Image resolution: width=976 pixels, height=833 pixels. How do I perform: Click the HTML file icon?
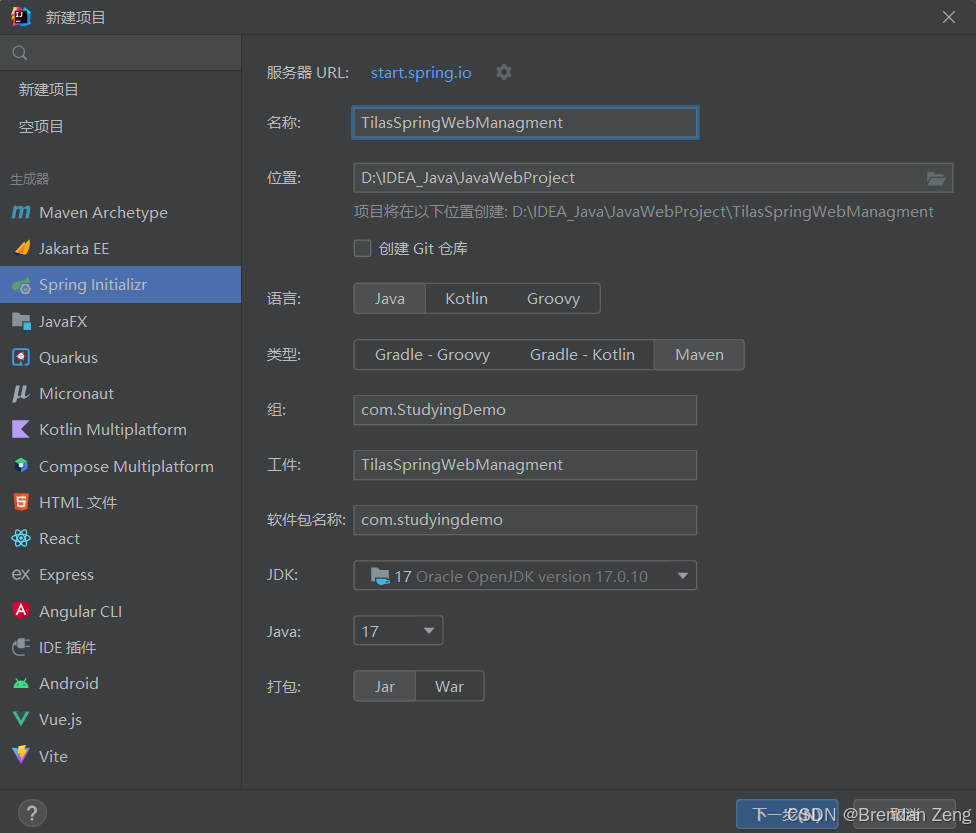pyautogui.click(x=21, y=502)
